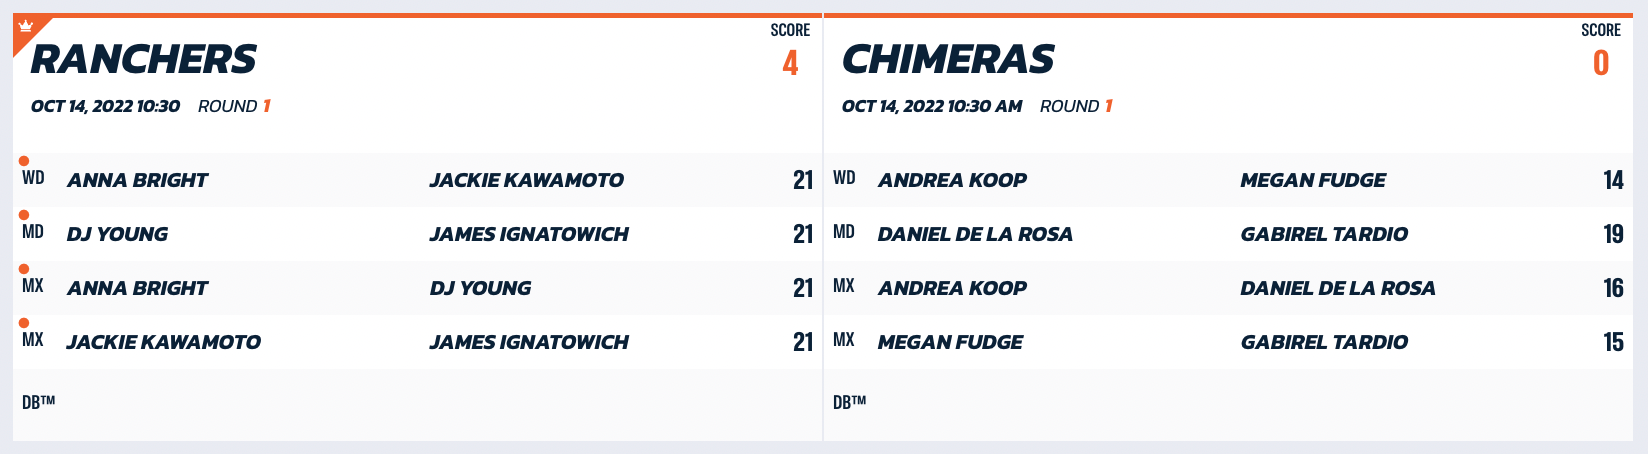Click Megan Fudge in the WD row
This screenshot has width=1648, height=454.
tap(1313, 180)
